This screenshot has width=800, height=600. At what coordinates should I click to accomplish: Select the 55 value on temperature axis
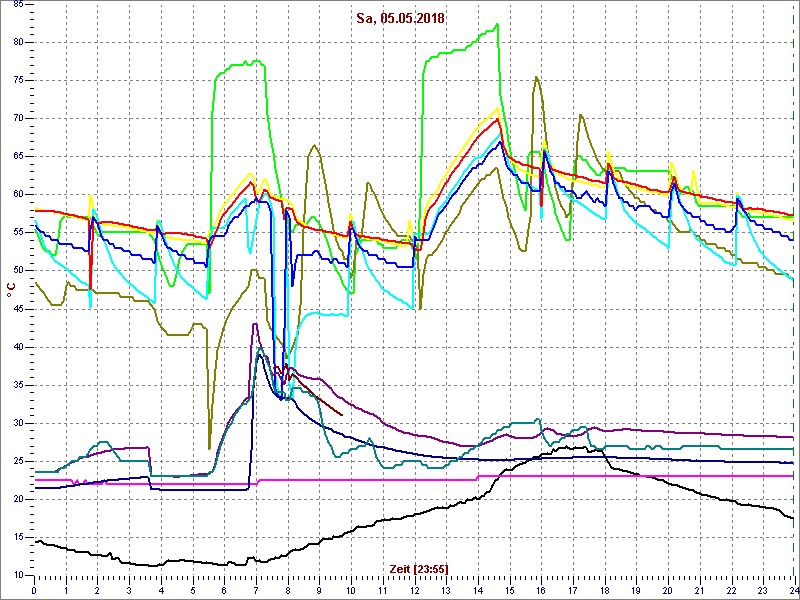point(18,233)
